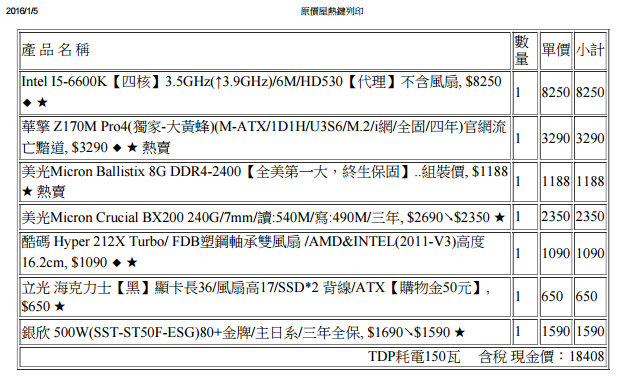Select the 美光Micron Crucial BX200 240G row
This screenshot has width=620, height=381.
(x=263, y=217)
